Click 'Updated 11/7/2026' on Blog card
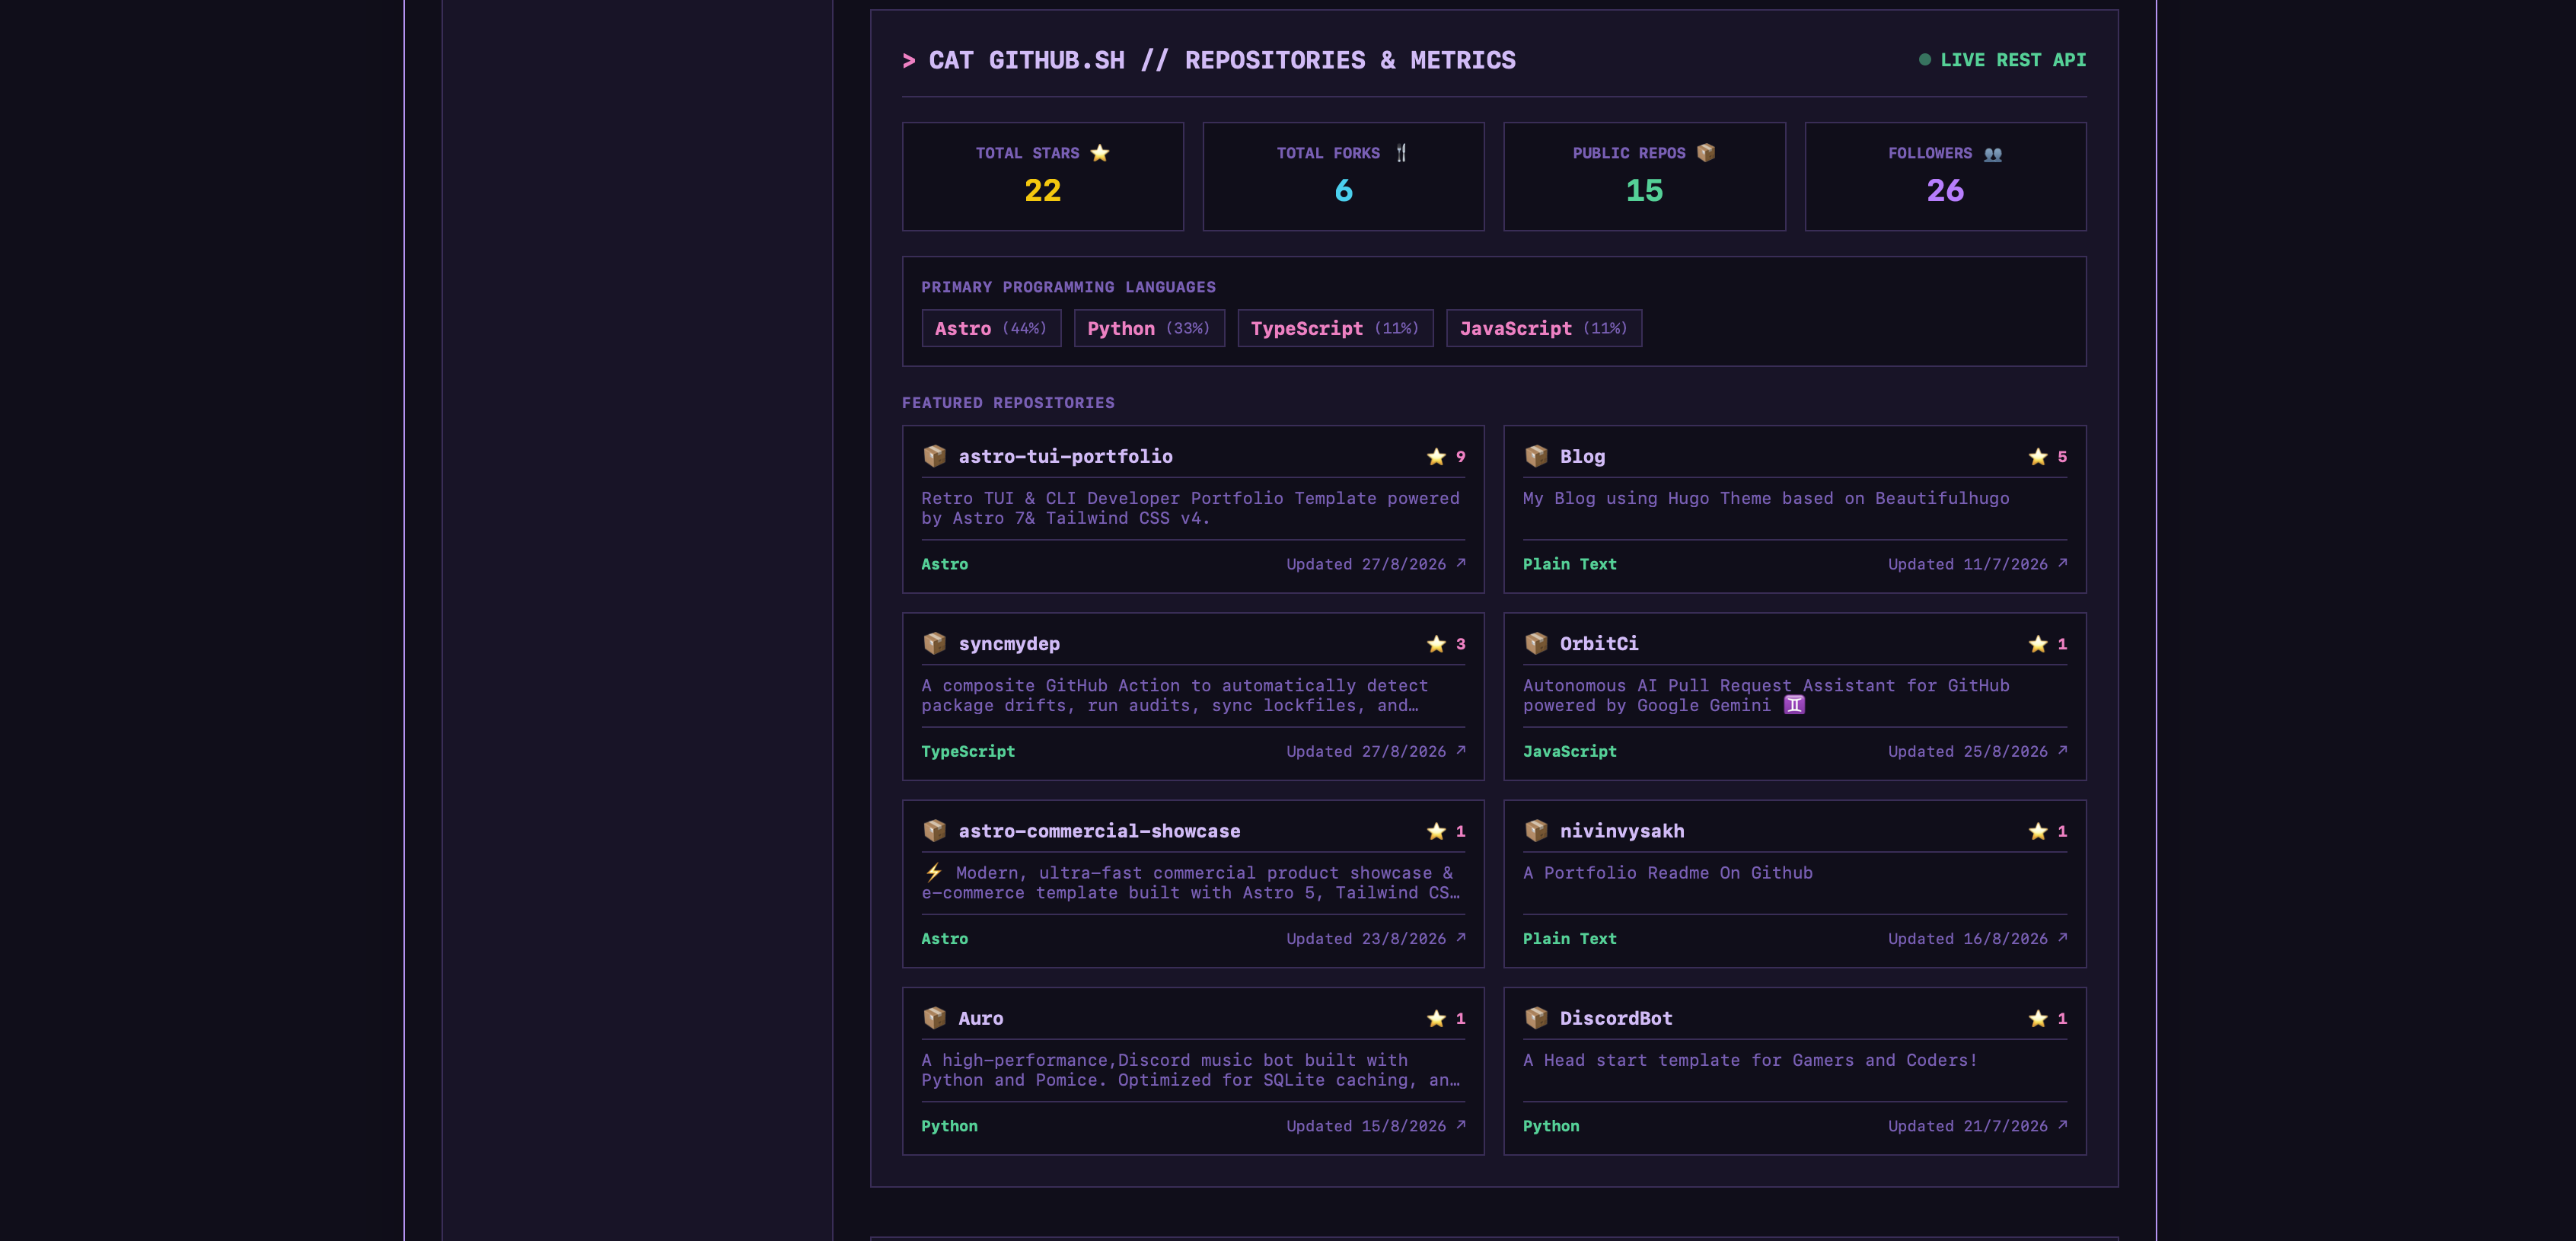Viewport: 2576px width, 1241px height. tap(1967, 564)
